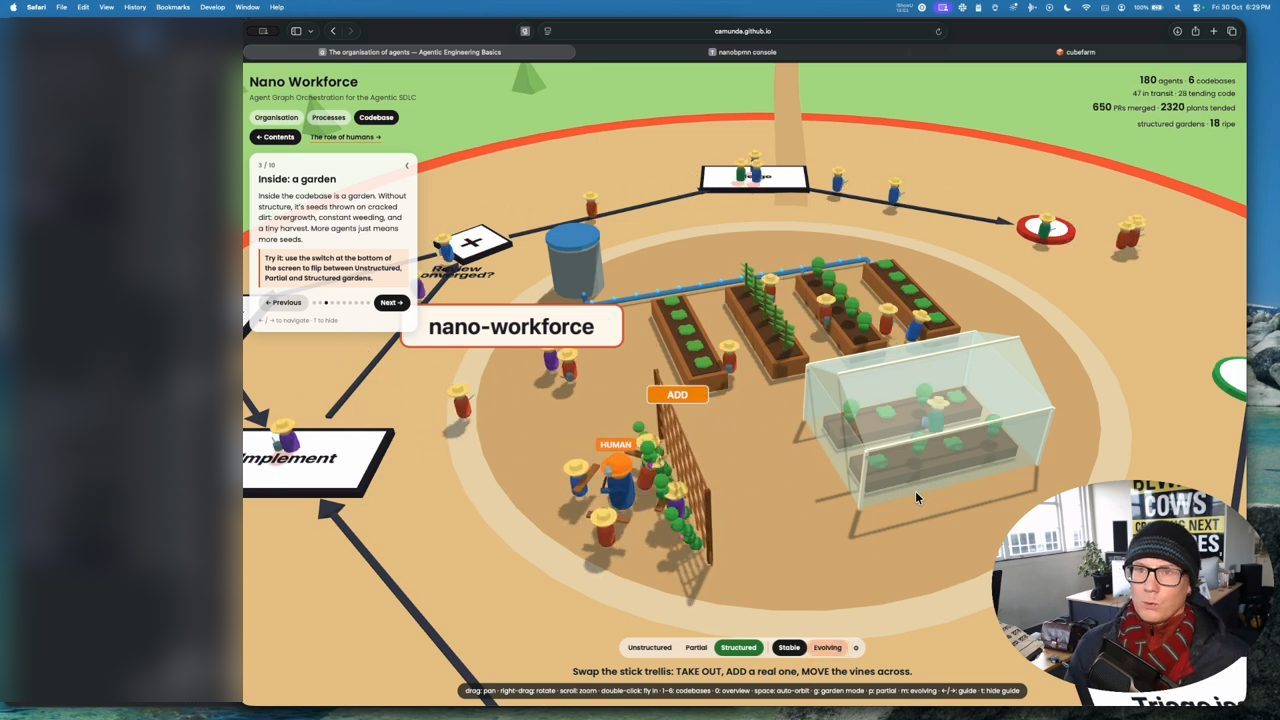Switch garden to Unstructured mode
1280x720 pixels.
pos(649,647)
